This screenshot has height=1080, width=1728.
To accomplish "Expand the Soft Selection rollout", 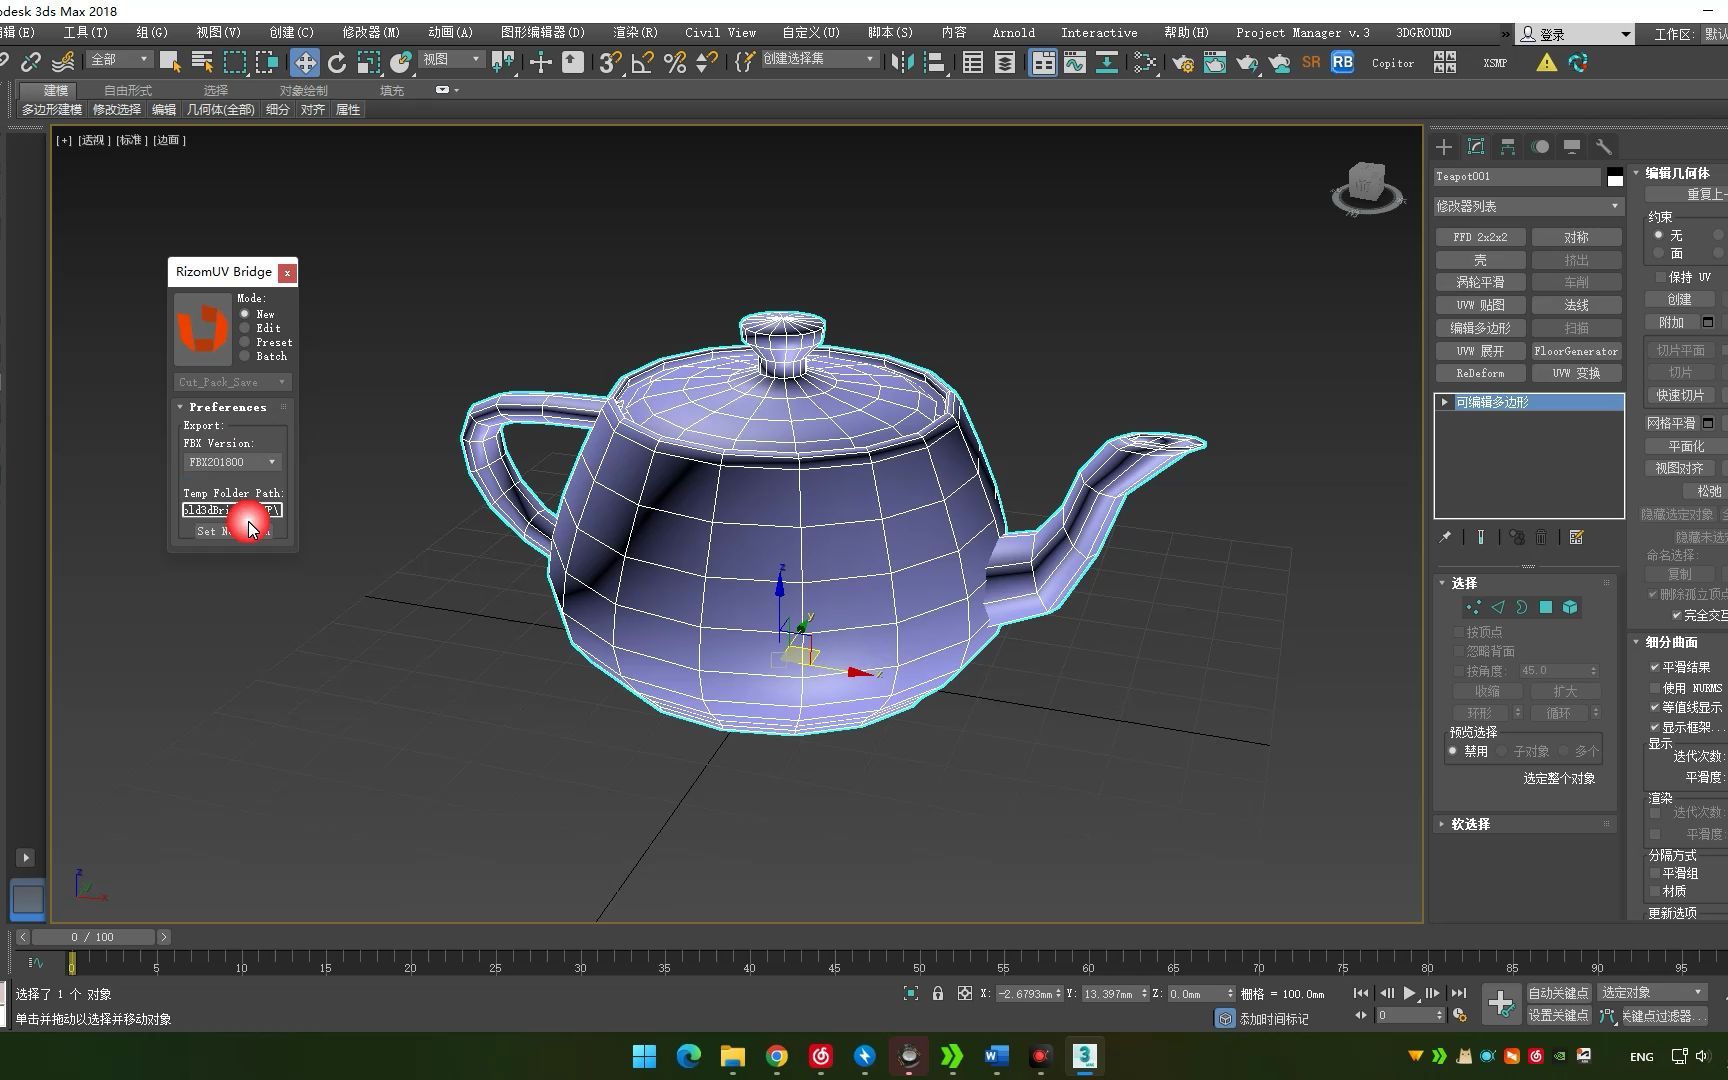I will (1471, 824).
